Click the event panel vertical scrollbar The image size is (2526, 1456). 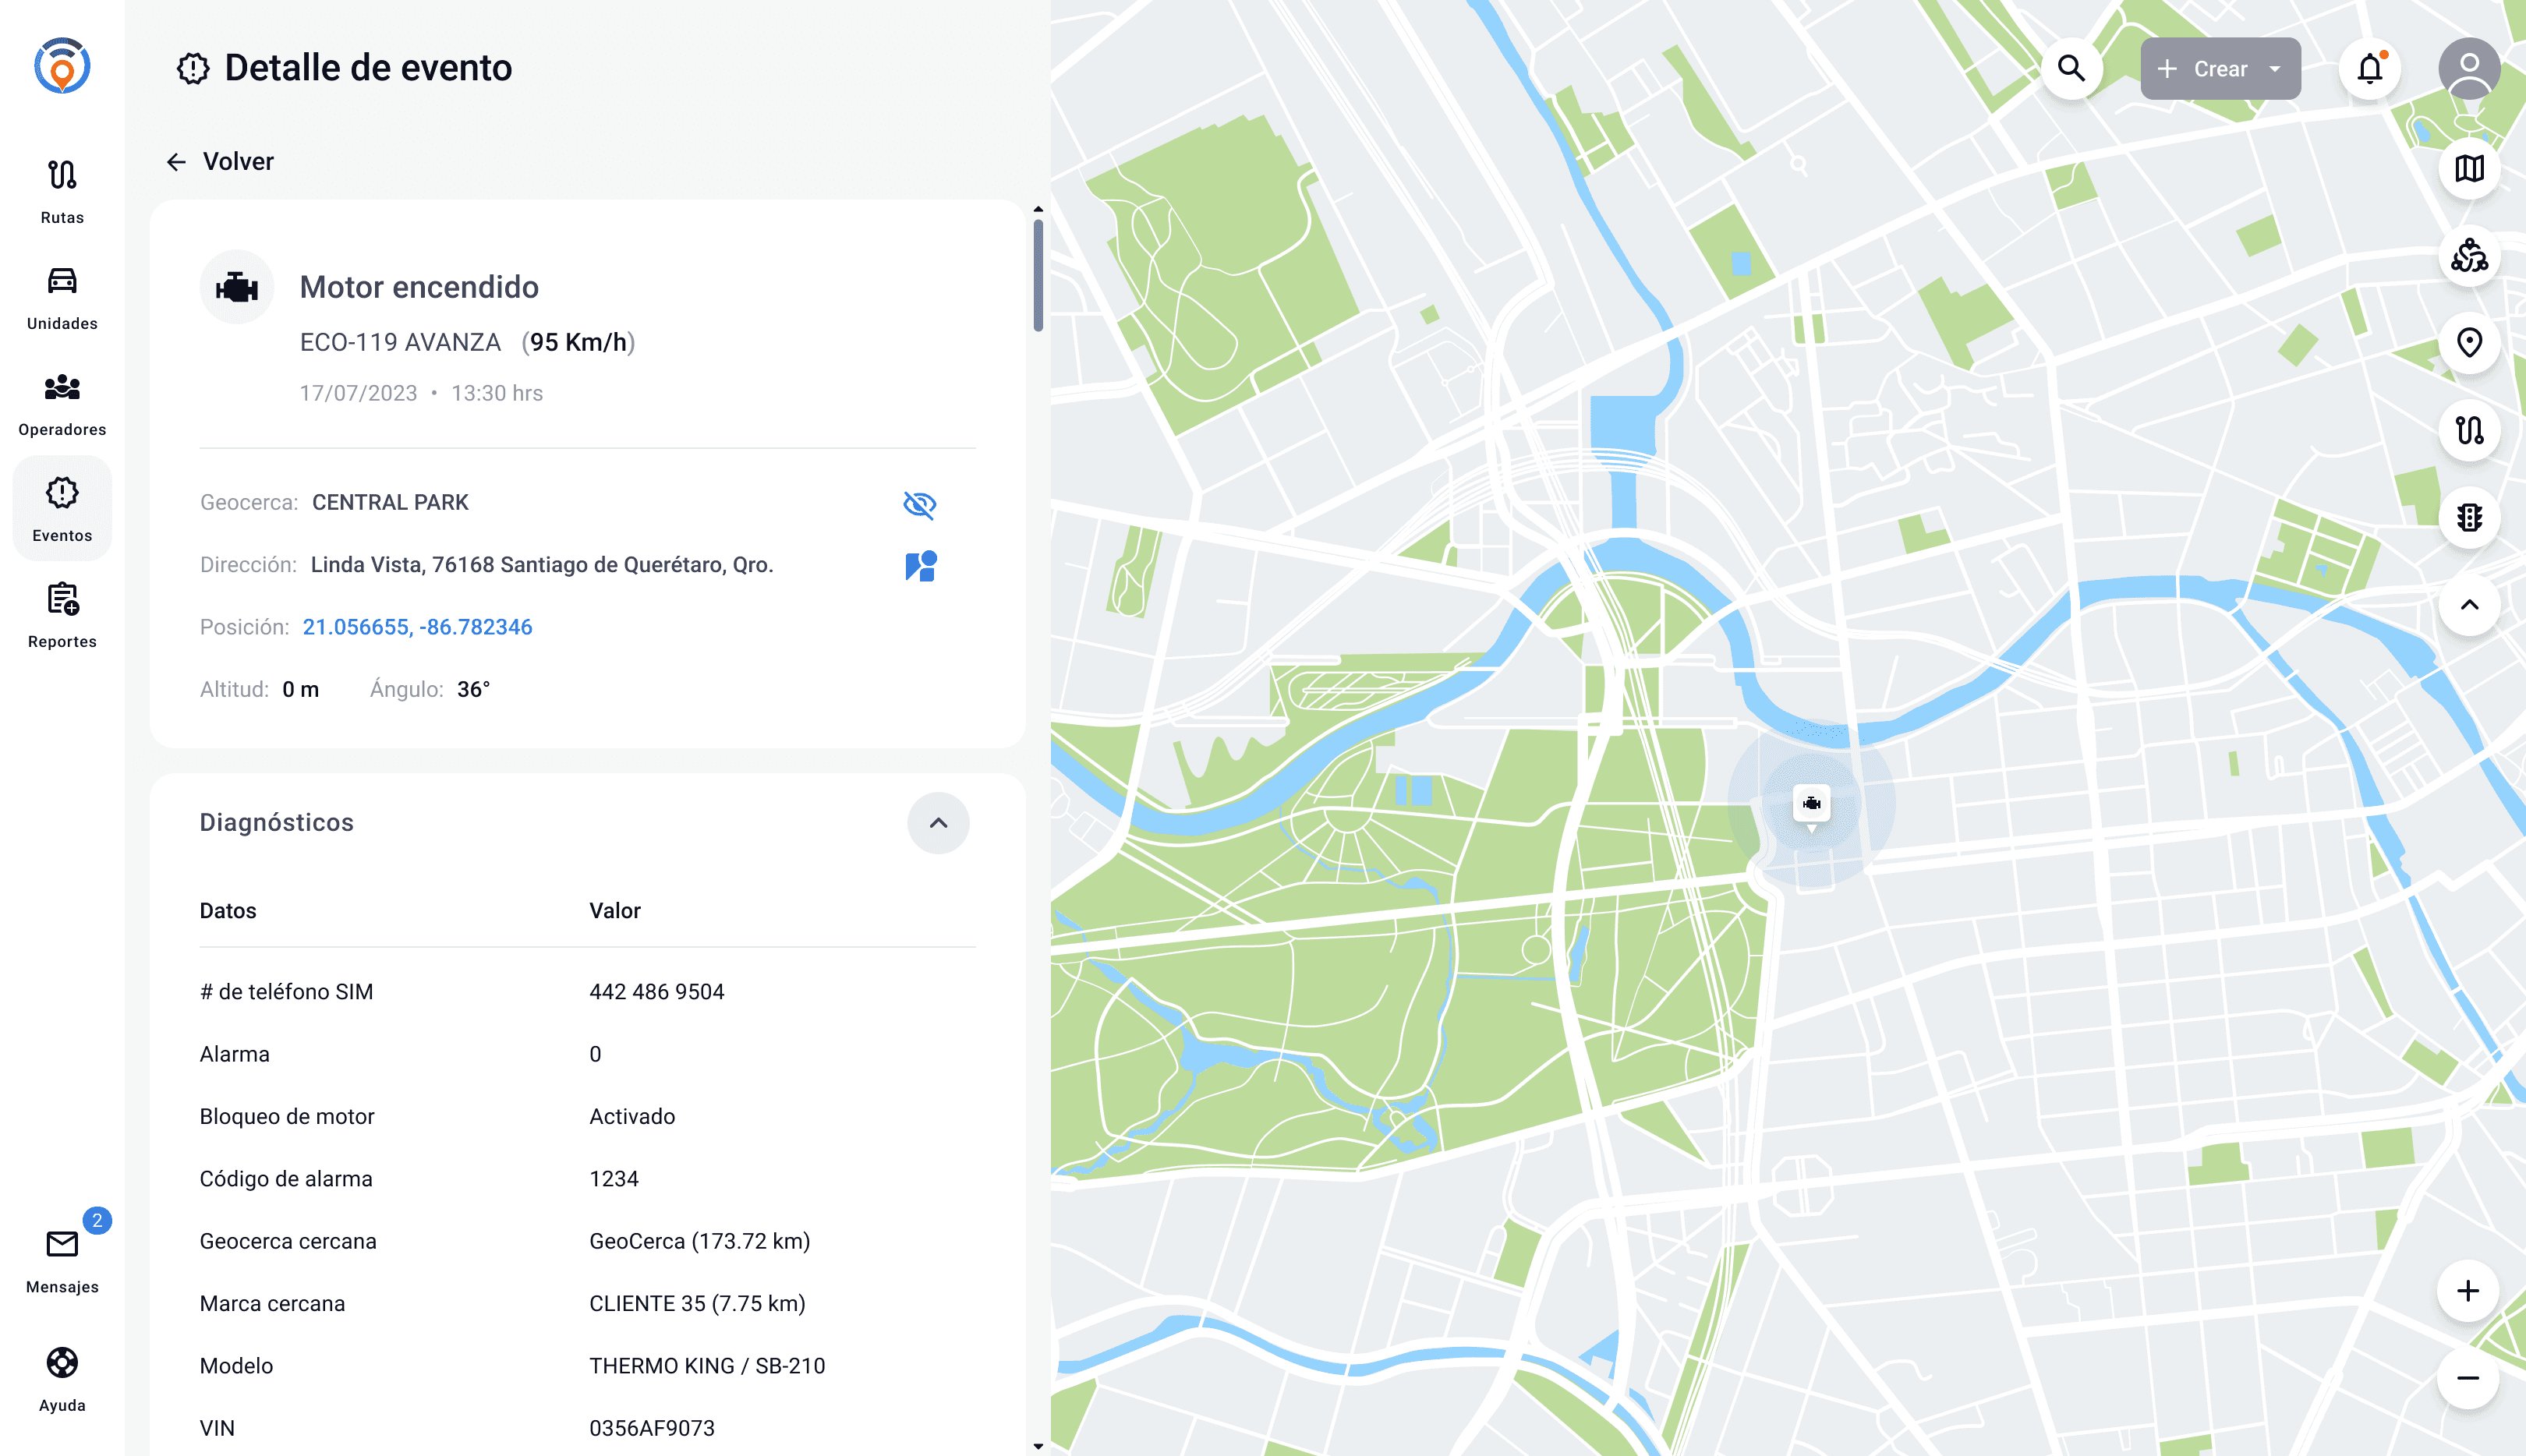tap(1038, 275)
